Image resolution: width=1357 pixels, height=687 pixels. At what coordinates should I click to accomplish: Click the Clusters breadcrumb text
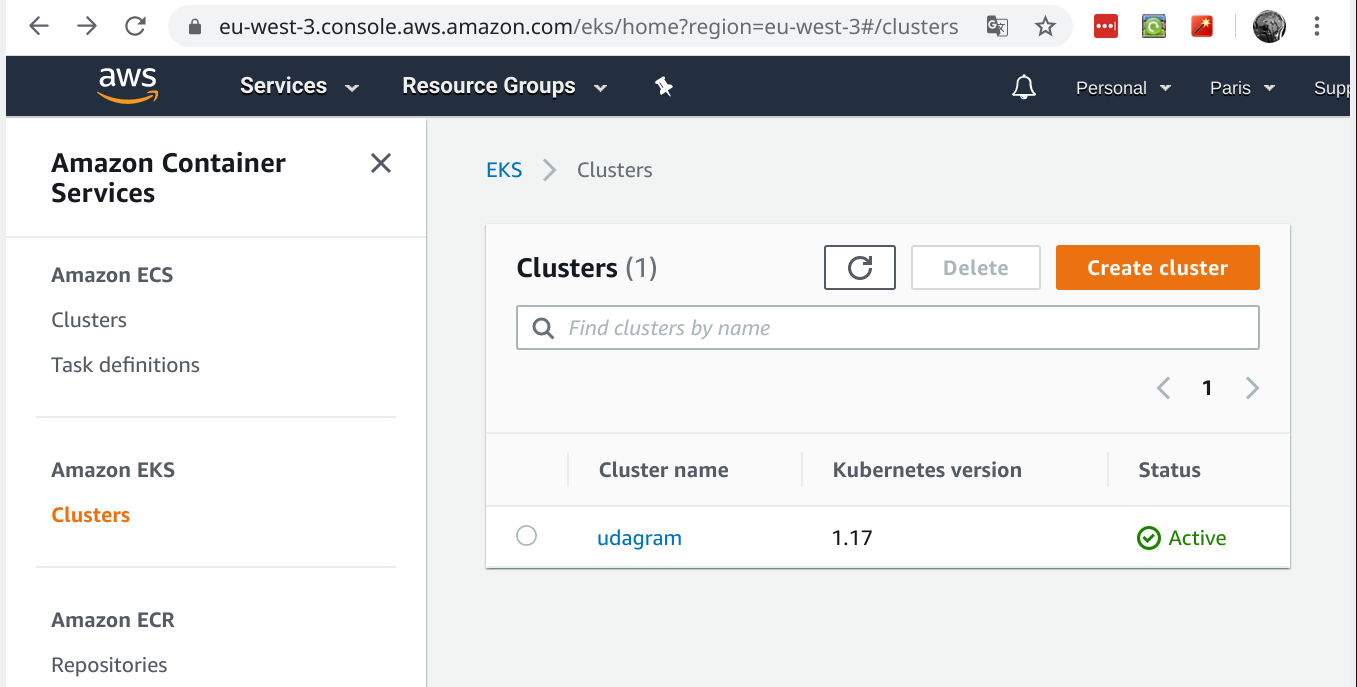[614, 170]
